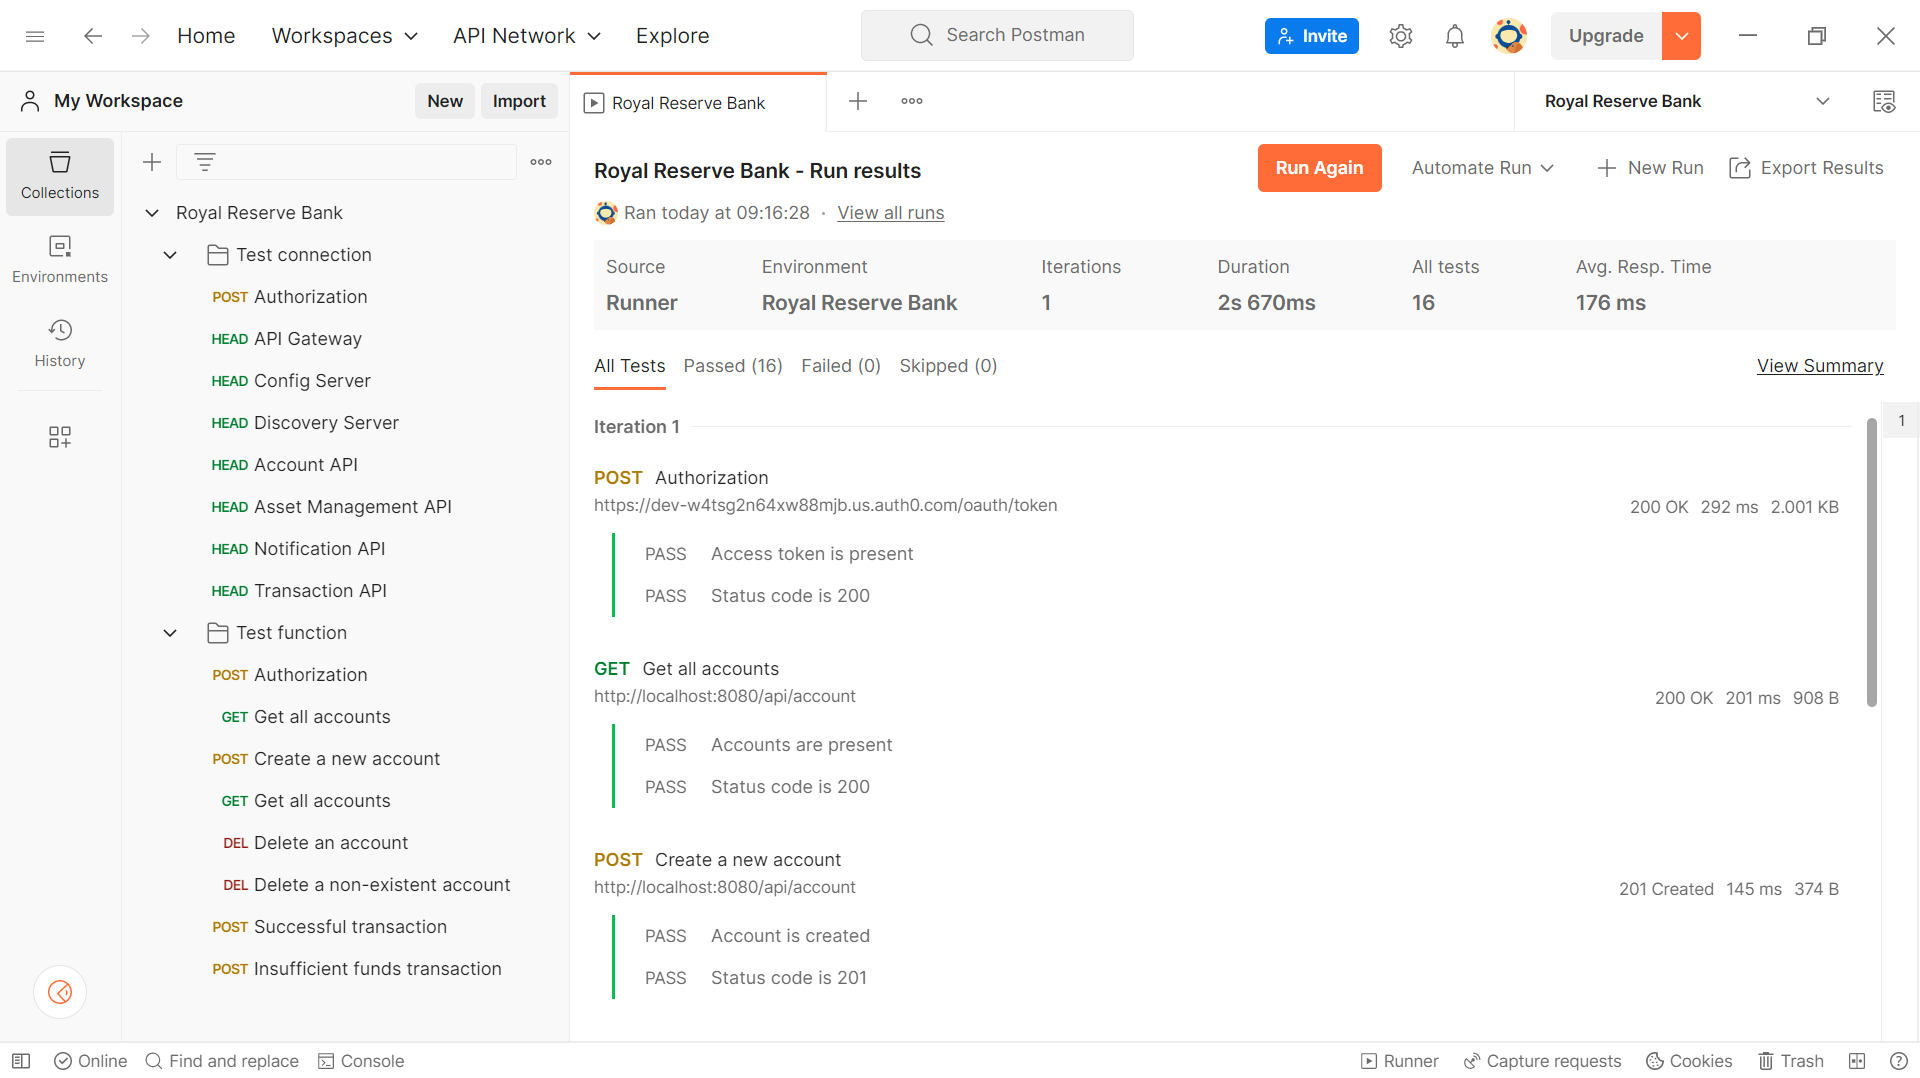Click the New button in workspace
Image resolution: width=1920 pixels, height=1078 pixels.
445,101
